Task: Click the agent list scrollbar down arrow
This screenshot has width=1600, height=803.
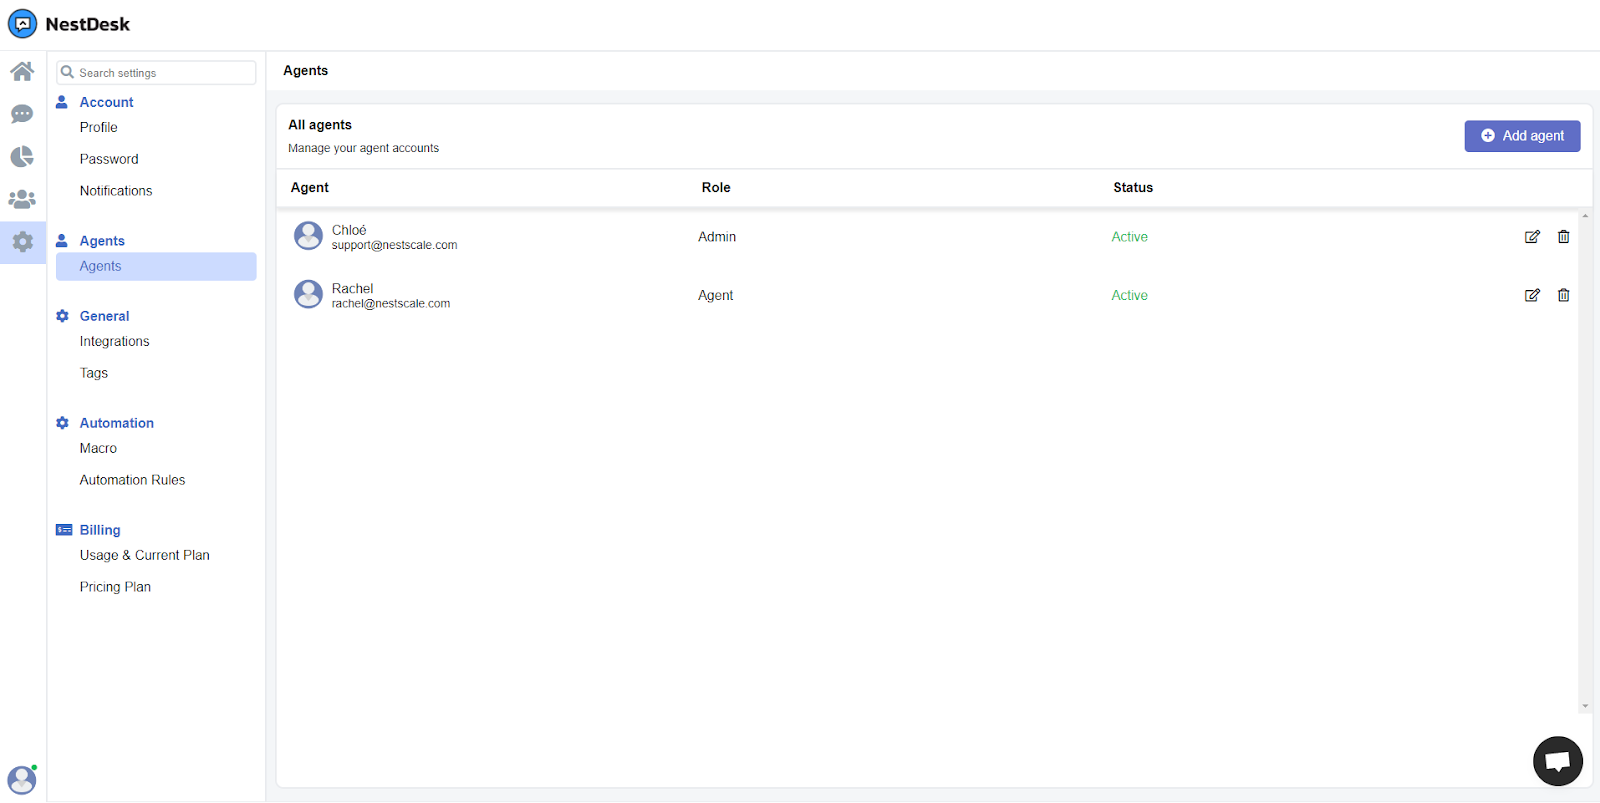Action: [1585, 706]
